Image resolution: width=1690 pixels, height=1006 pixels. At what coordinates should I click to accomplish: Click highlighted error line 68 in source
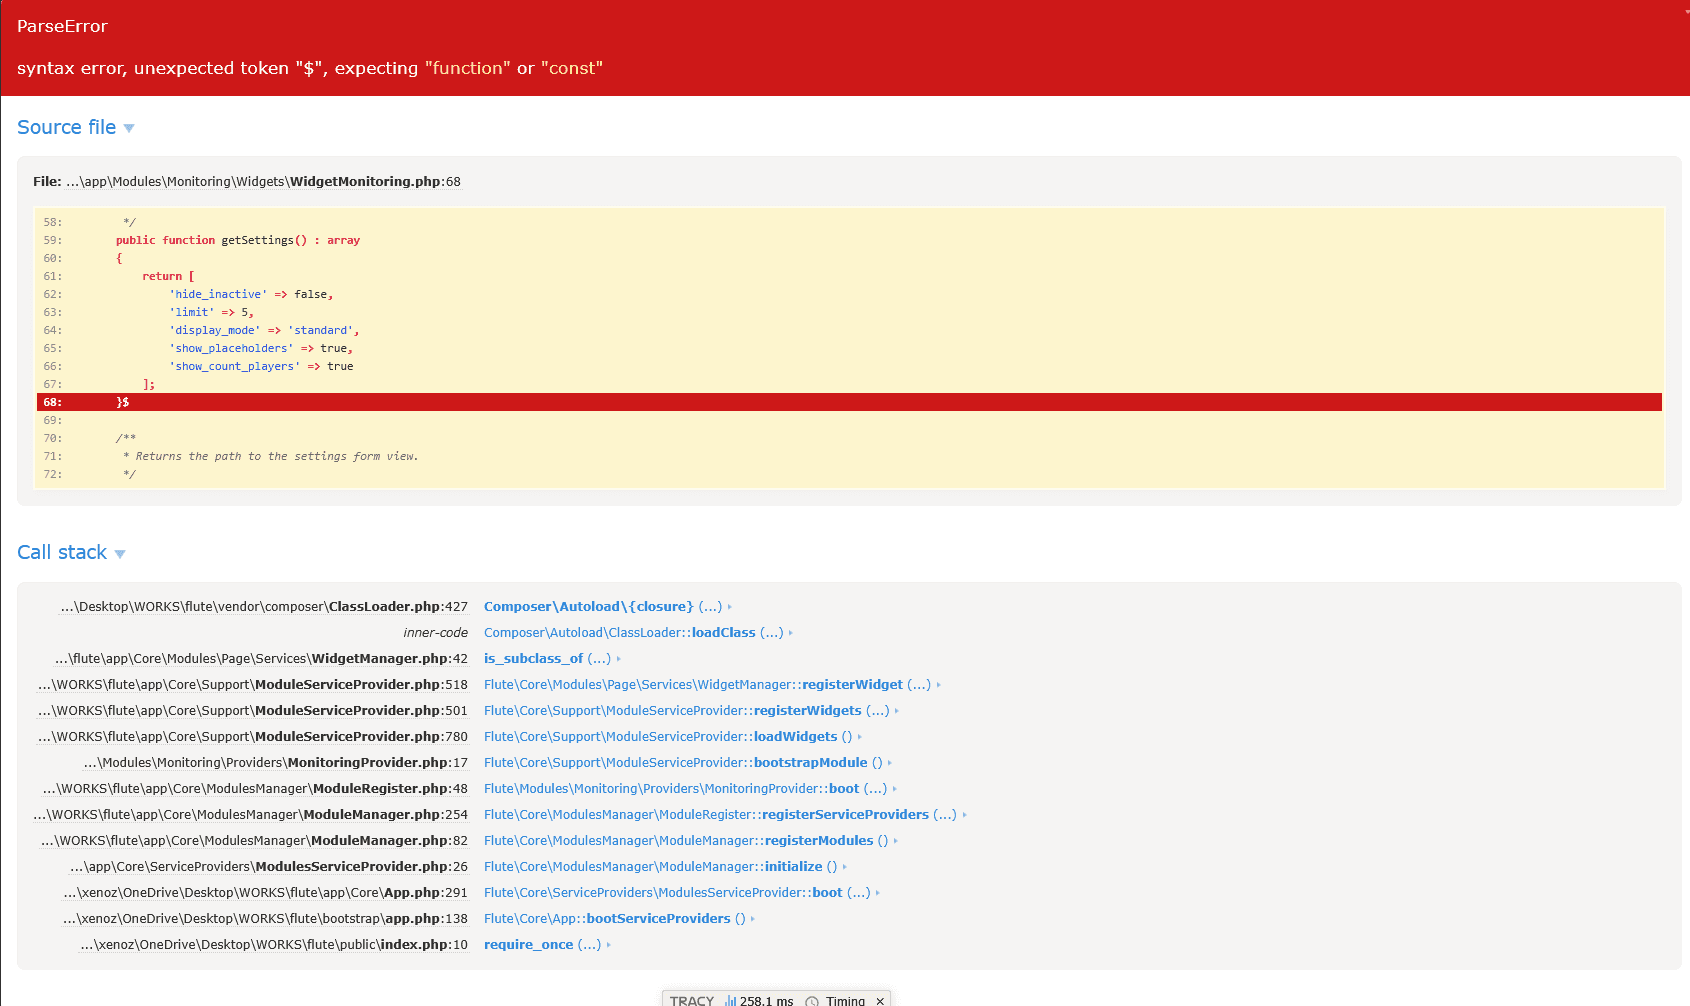(x=849, y=402)
